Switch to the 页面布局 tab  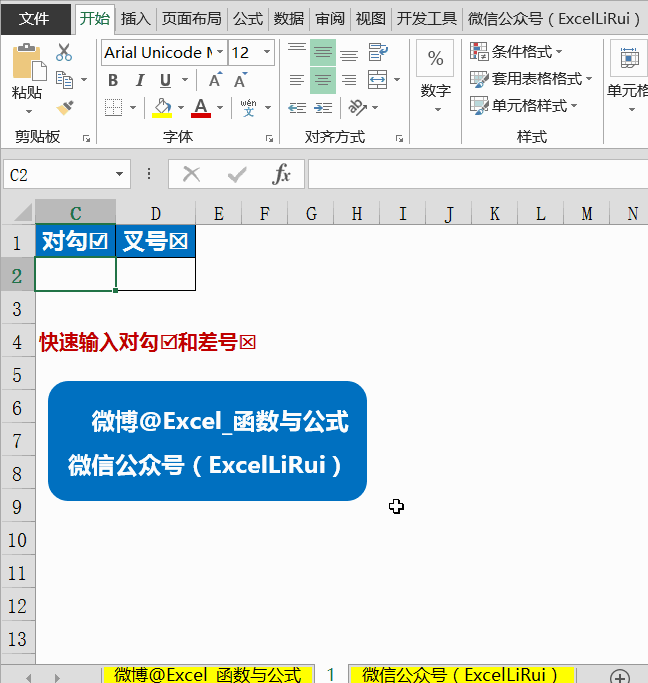click(192, 19)
